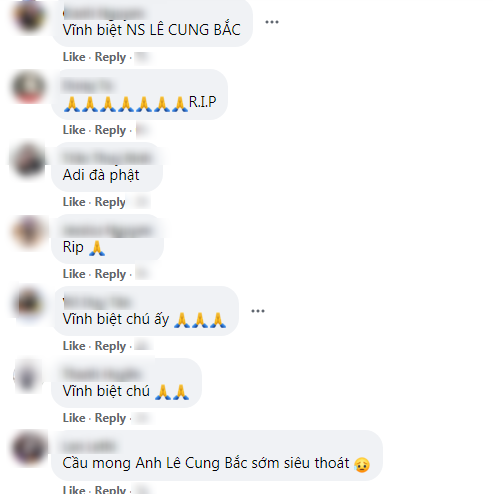Like the 'Rip' comment
Screen dimensions: 493x494
[74, 274]
